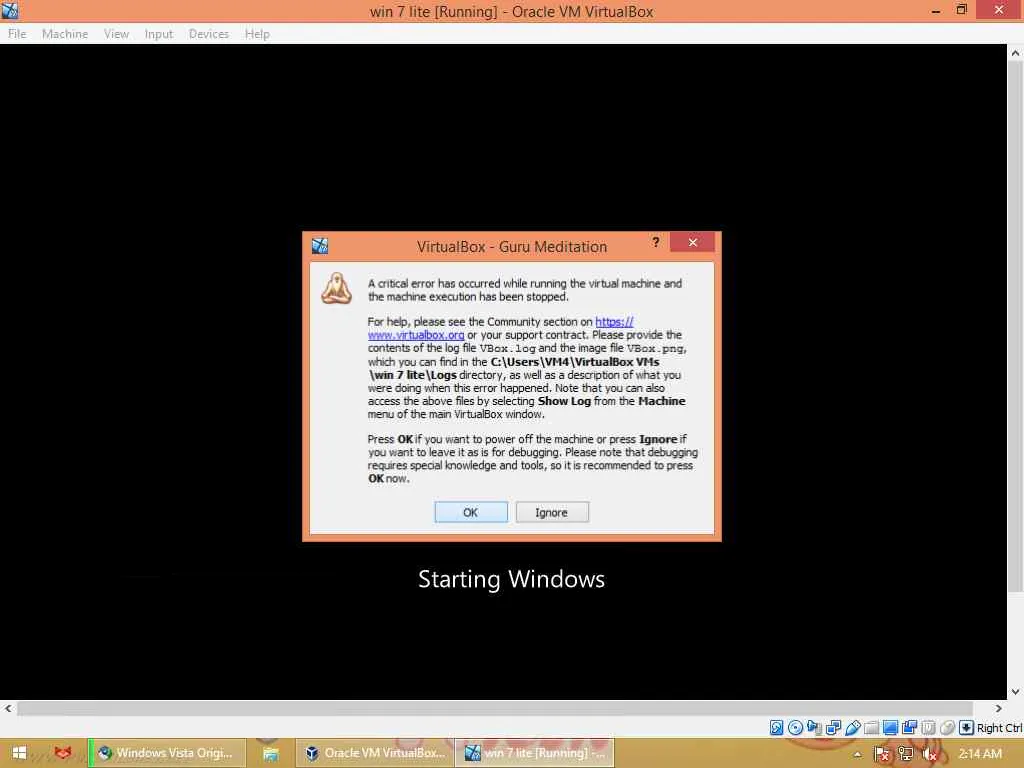1024x768 pixels.
Task: Click the VirtualBox icon in main title bar
Action: [x=10, y=10]
